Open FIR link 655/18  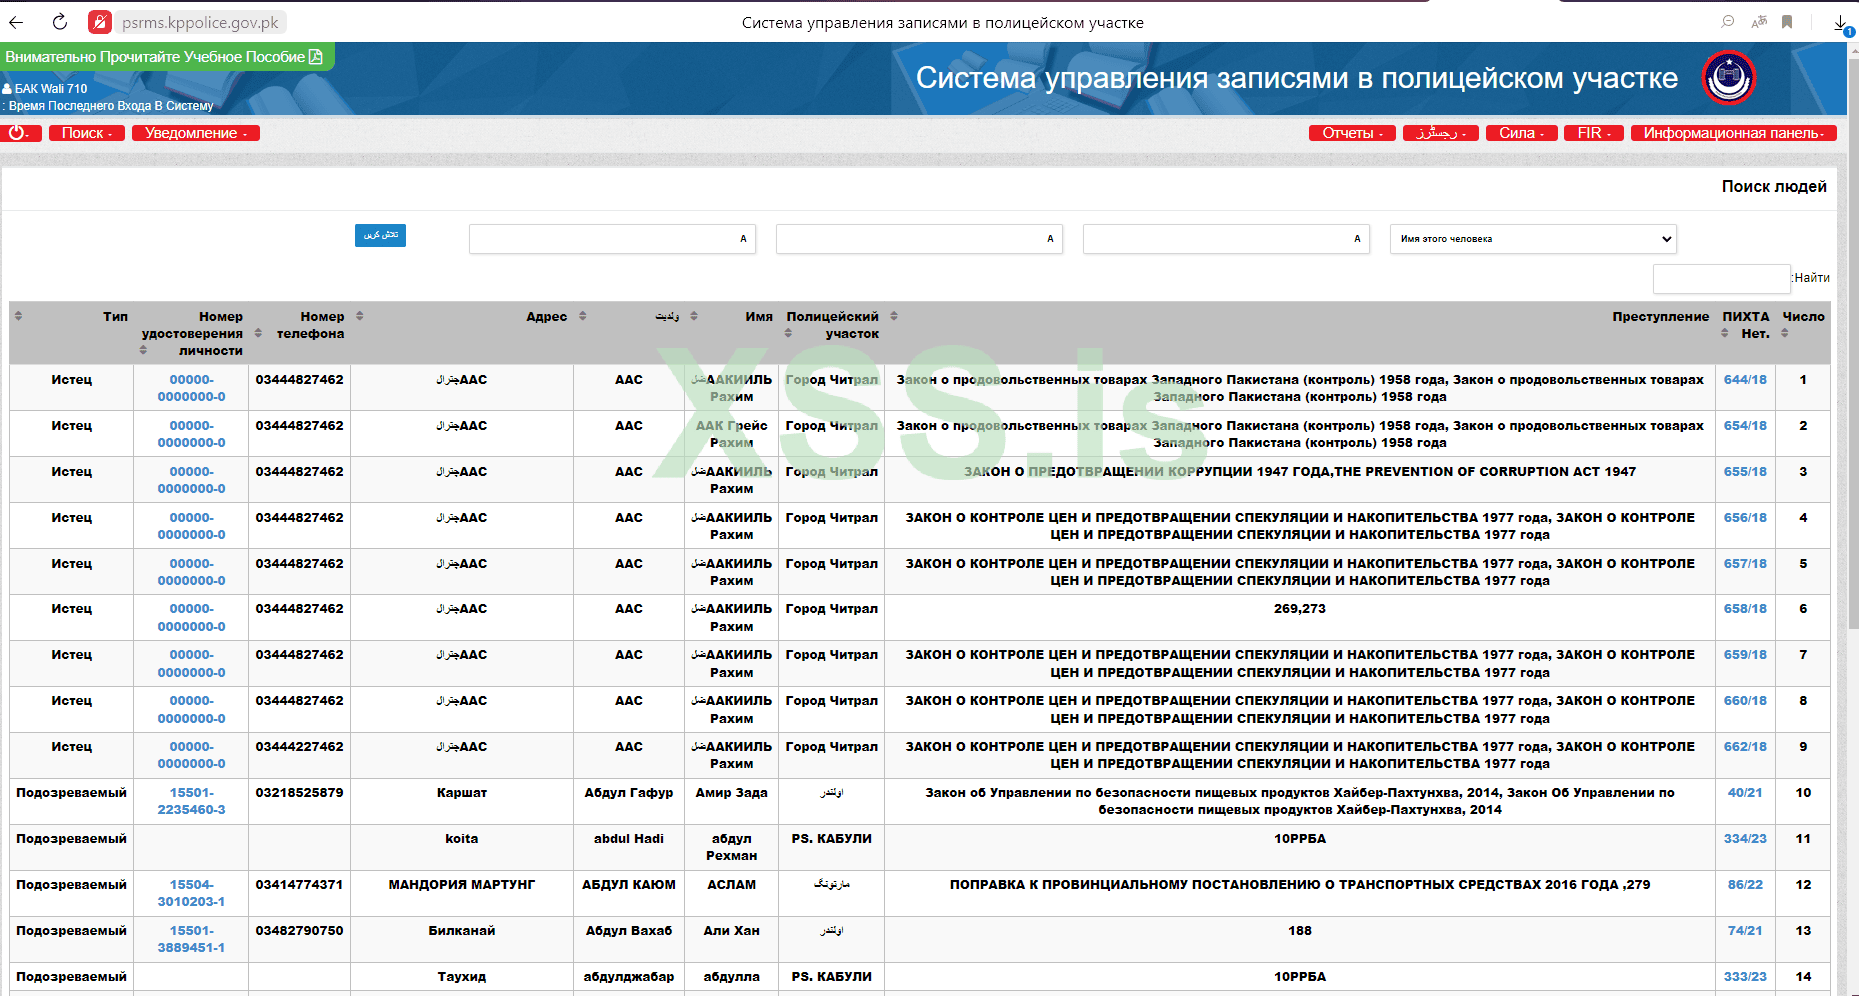pos(1745,472)
